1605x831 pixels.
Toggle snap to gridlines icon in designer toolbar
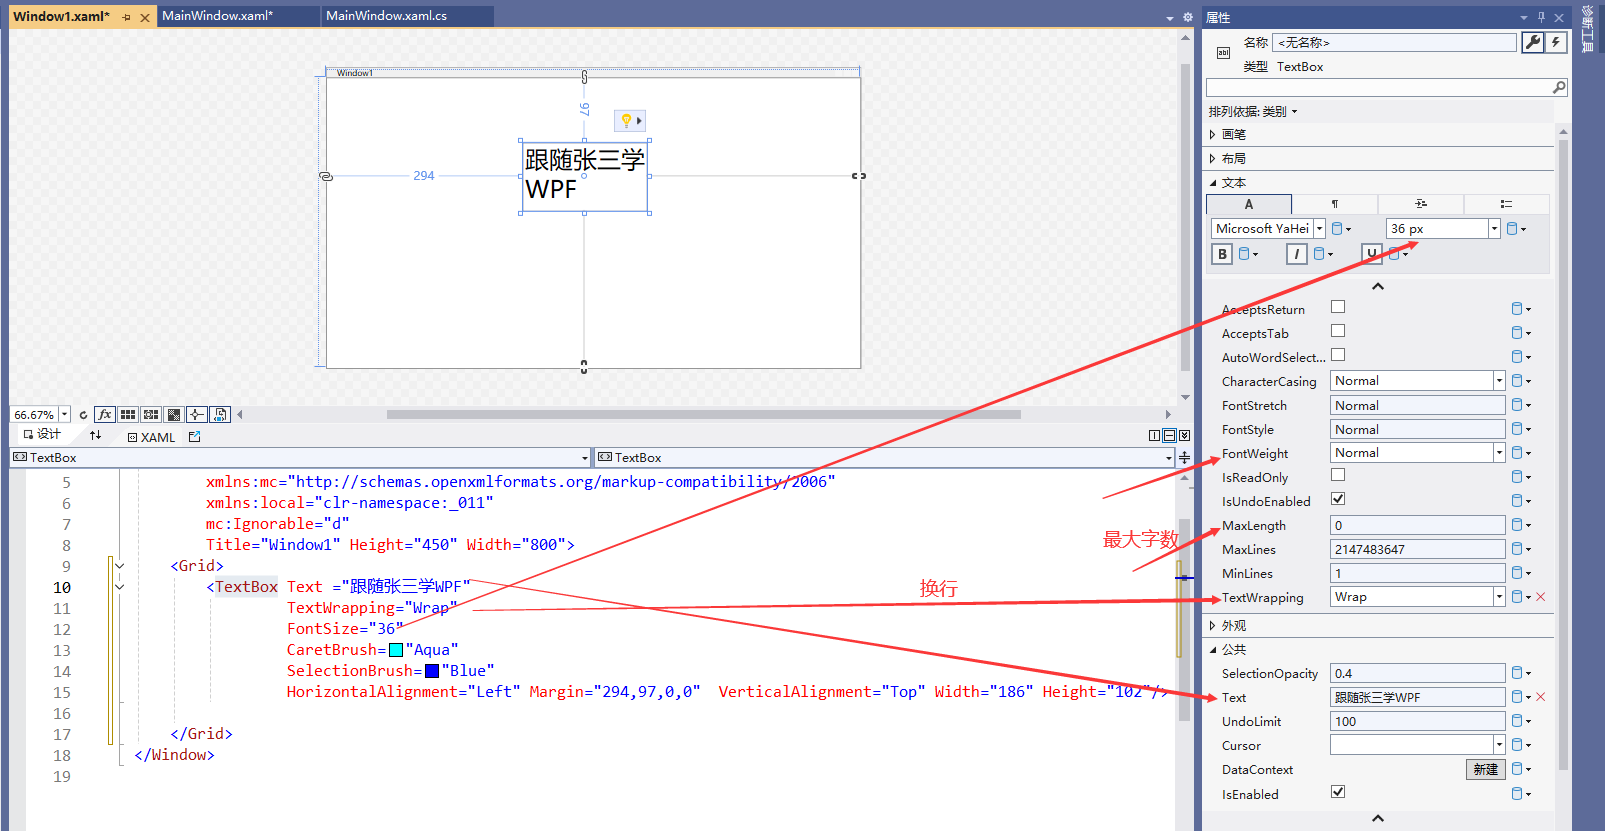(x=151, y=414)
